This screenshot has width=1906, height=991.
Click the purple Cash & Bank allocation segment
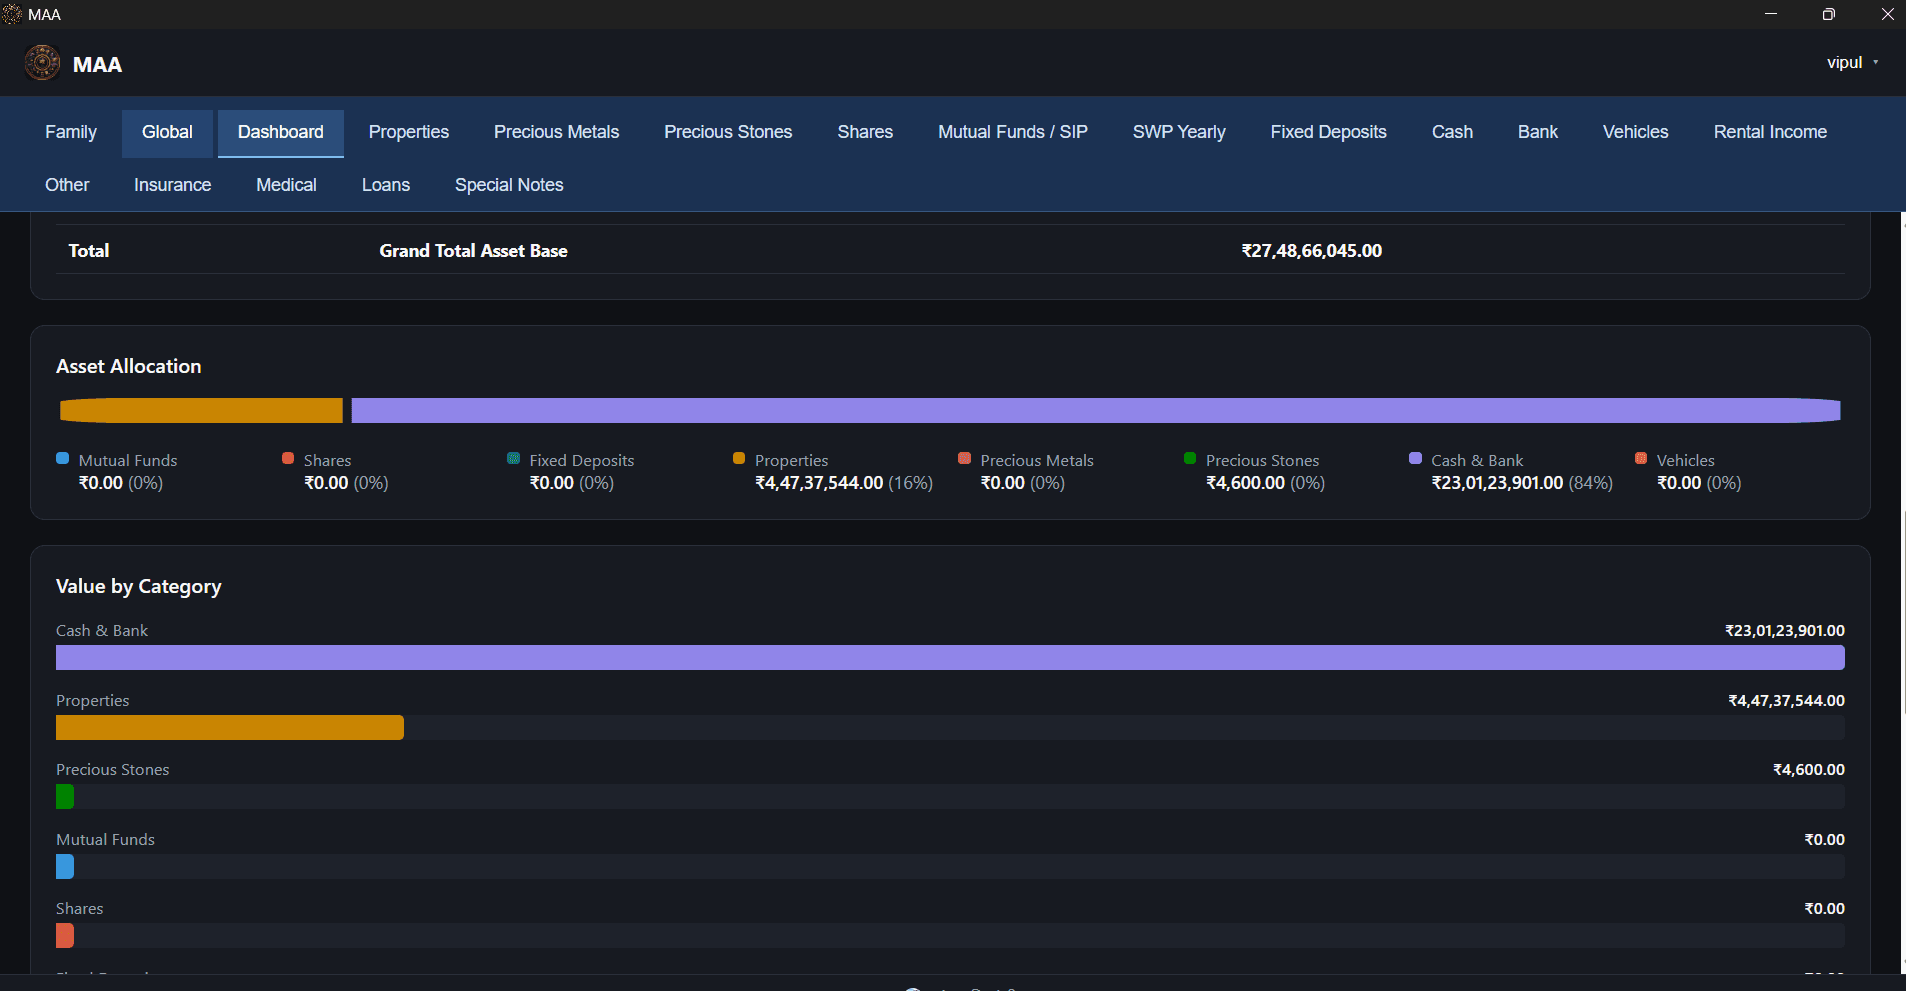coord(1096,410)
